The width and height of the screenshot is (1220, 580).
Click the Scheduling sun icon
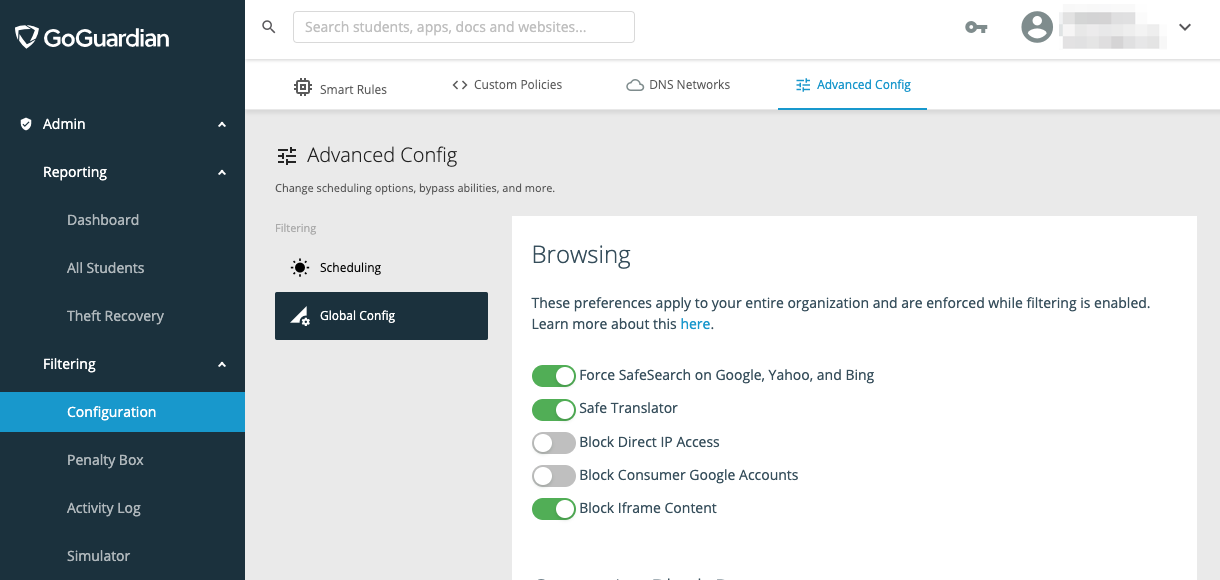(300, 268)
